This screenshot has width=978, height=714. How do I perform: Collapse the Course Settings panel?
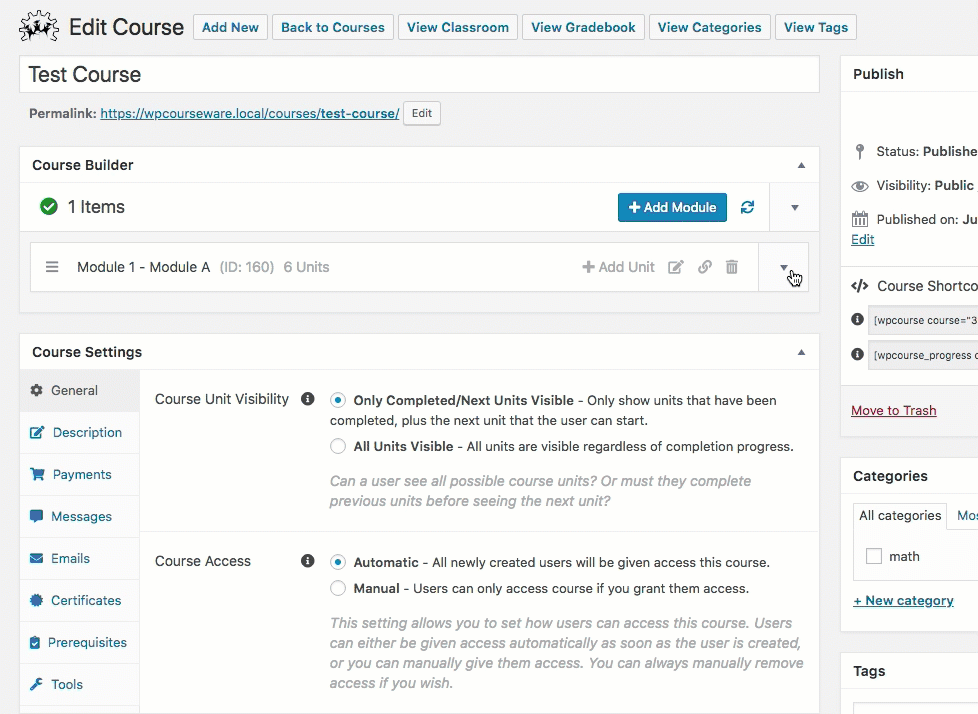pyautogui.click(x=801, y=352)
